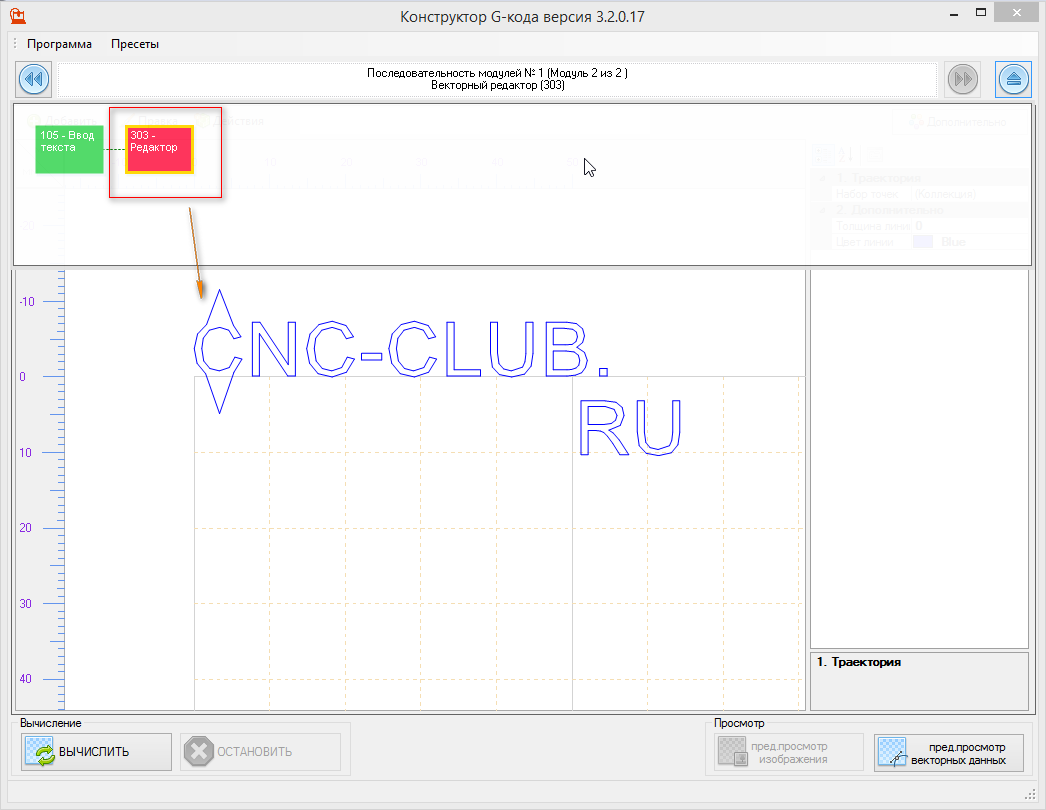Click the RU vector outline on canvas
The width and height of the screenshot is (1046, 810).
(630, 428)
